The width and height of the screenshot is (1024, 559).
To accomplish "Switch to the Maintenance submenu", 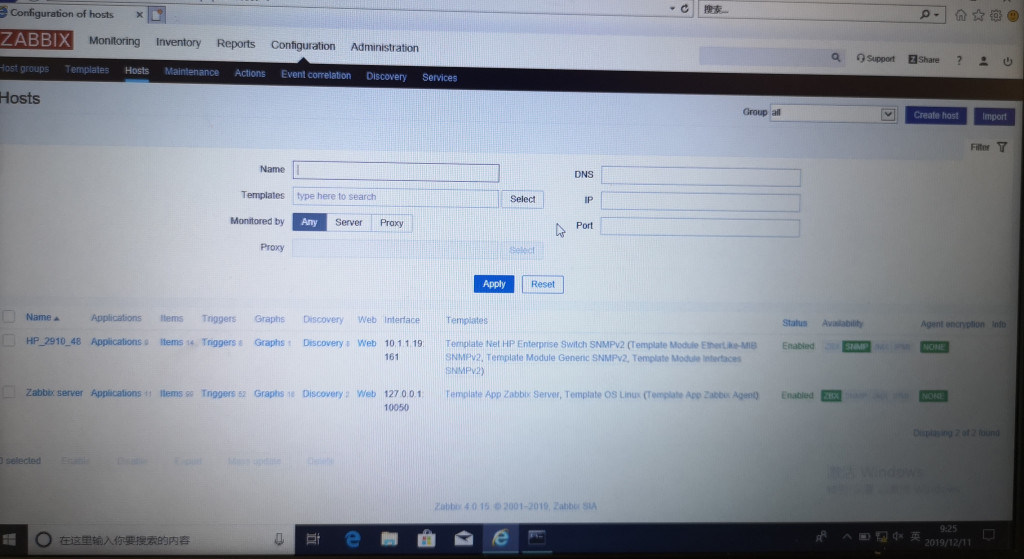I will [191, 72].
